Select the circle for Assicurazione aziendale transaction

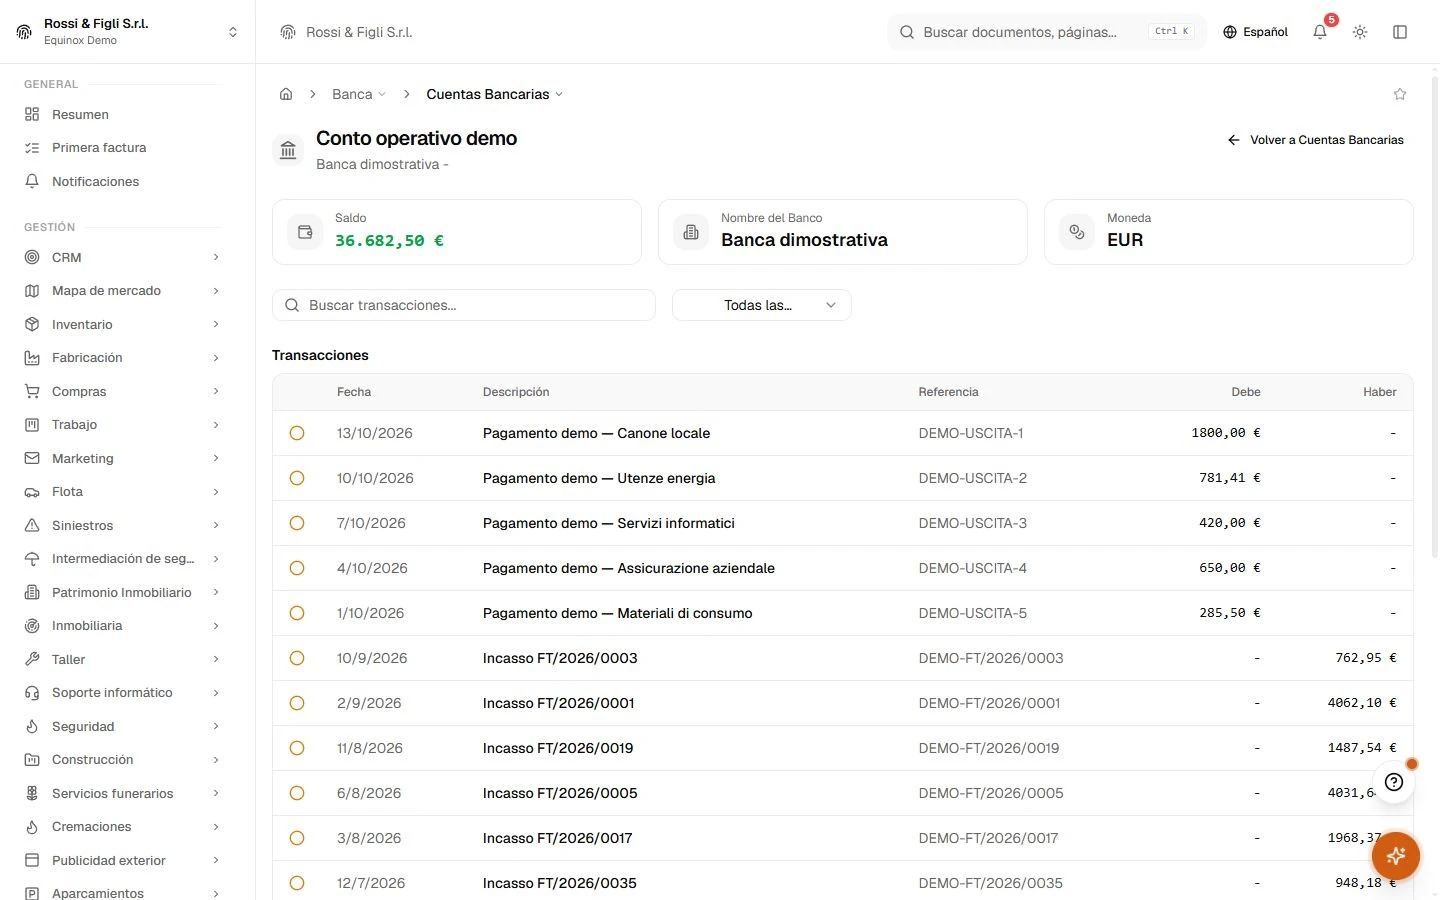coord(297,568)
